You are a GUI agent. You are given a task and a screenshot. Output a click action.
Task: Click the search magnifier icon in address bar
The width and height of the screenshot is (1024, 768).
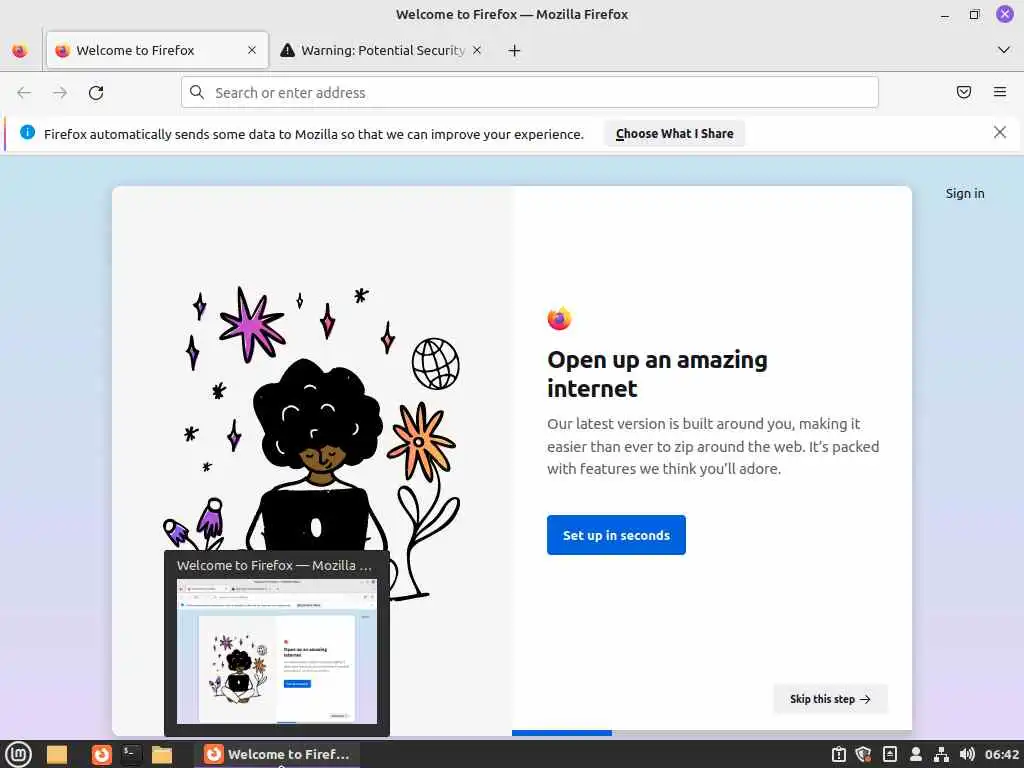197,92
